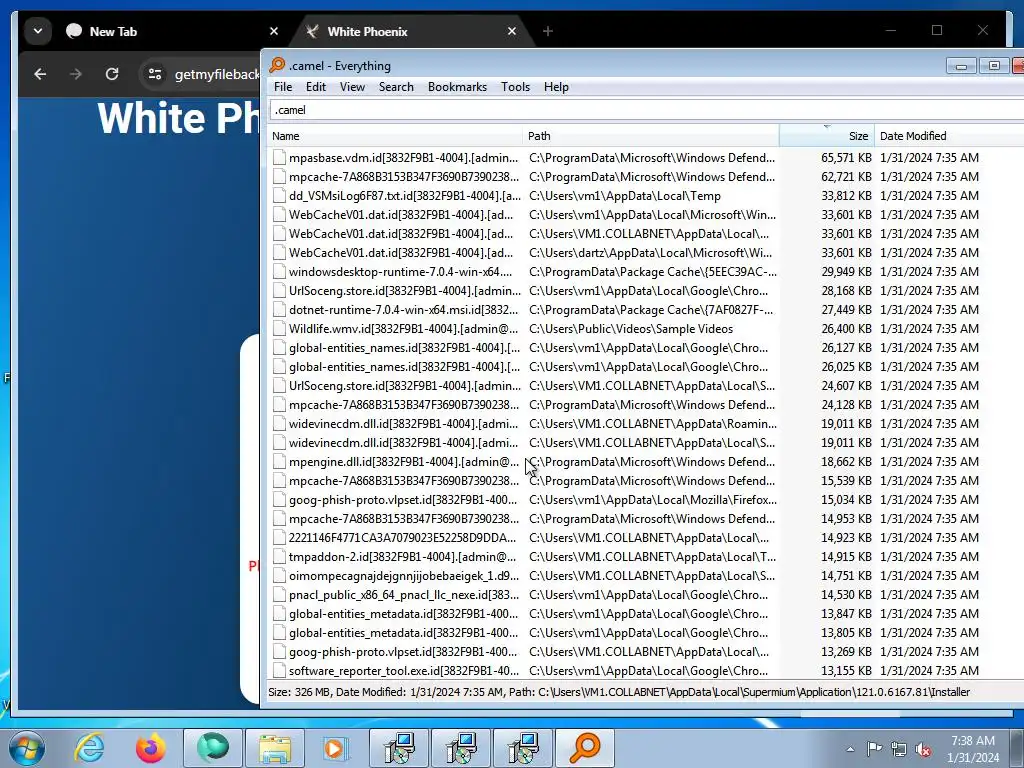Click the browser back arrow

coord(40,74)
